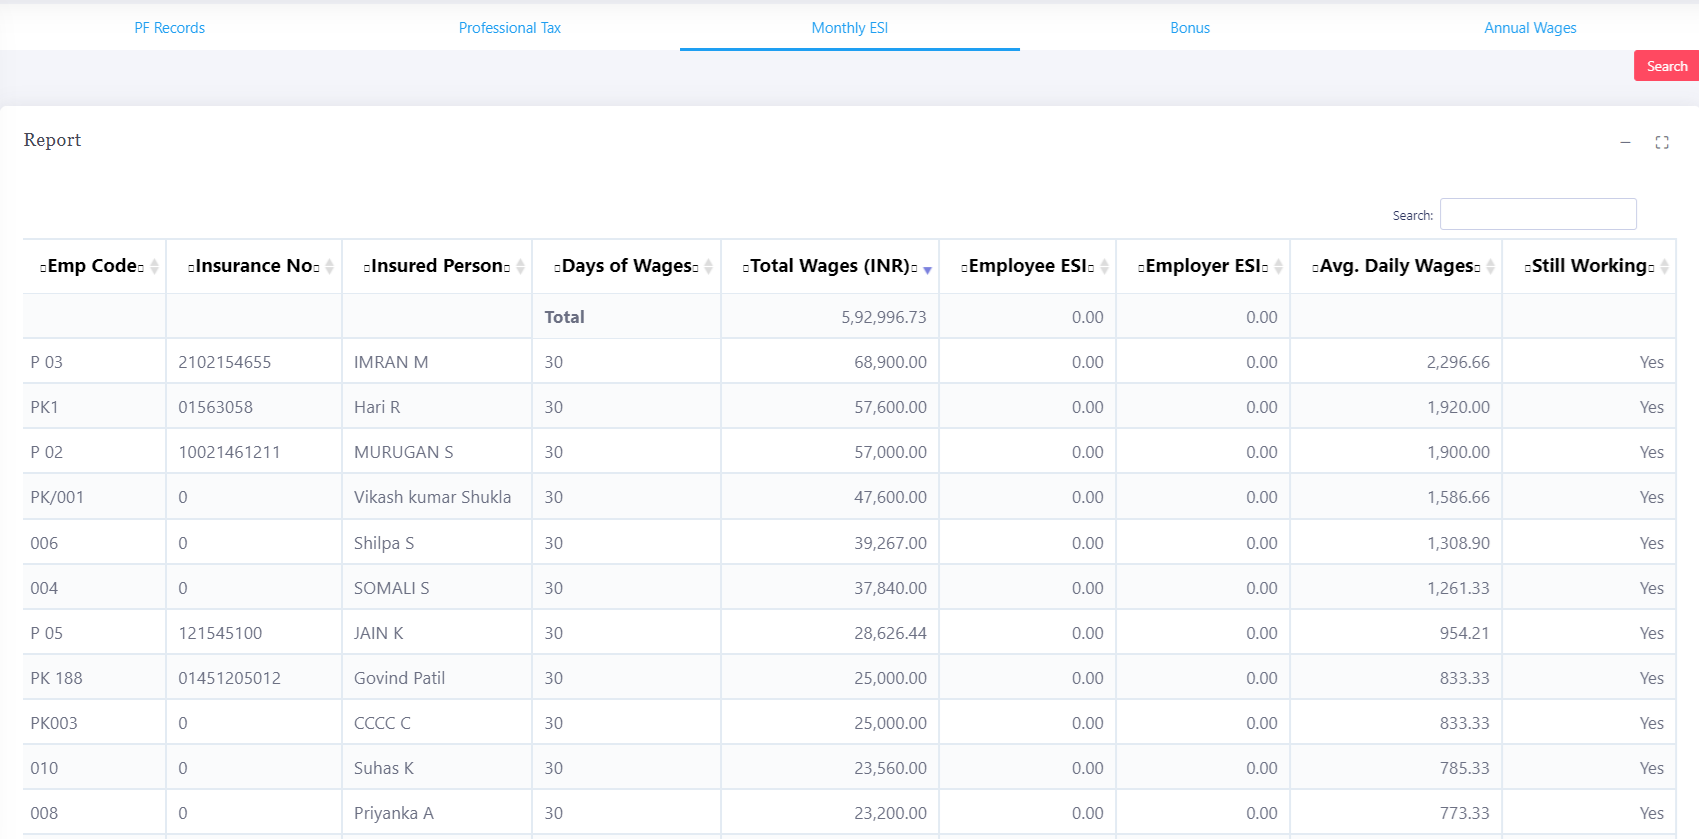
Task: Click insured person Govind Patil
Action: [x=399, y=678]
